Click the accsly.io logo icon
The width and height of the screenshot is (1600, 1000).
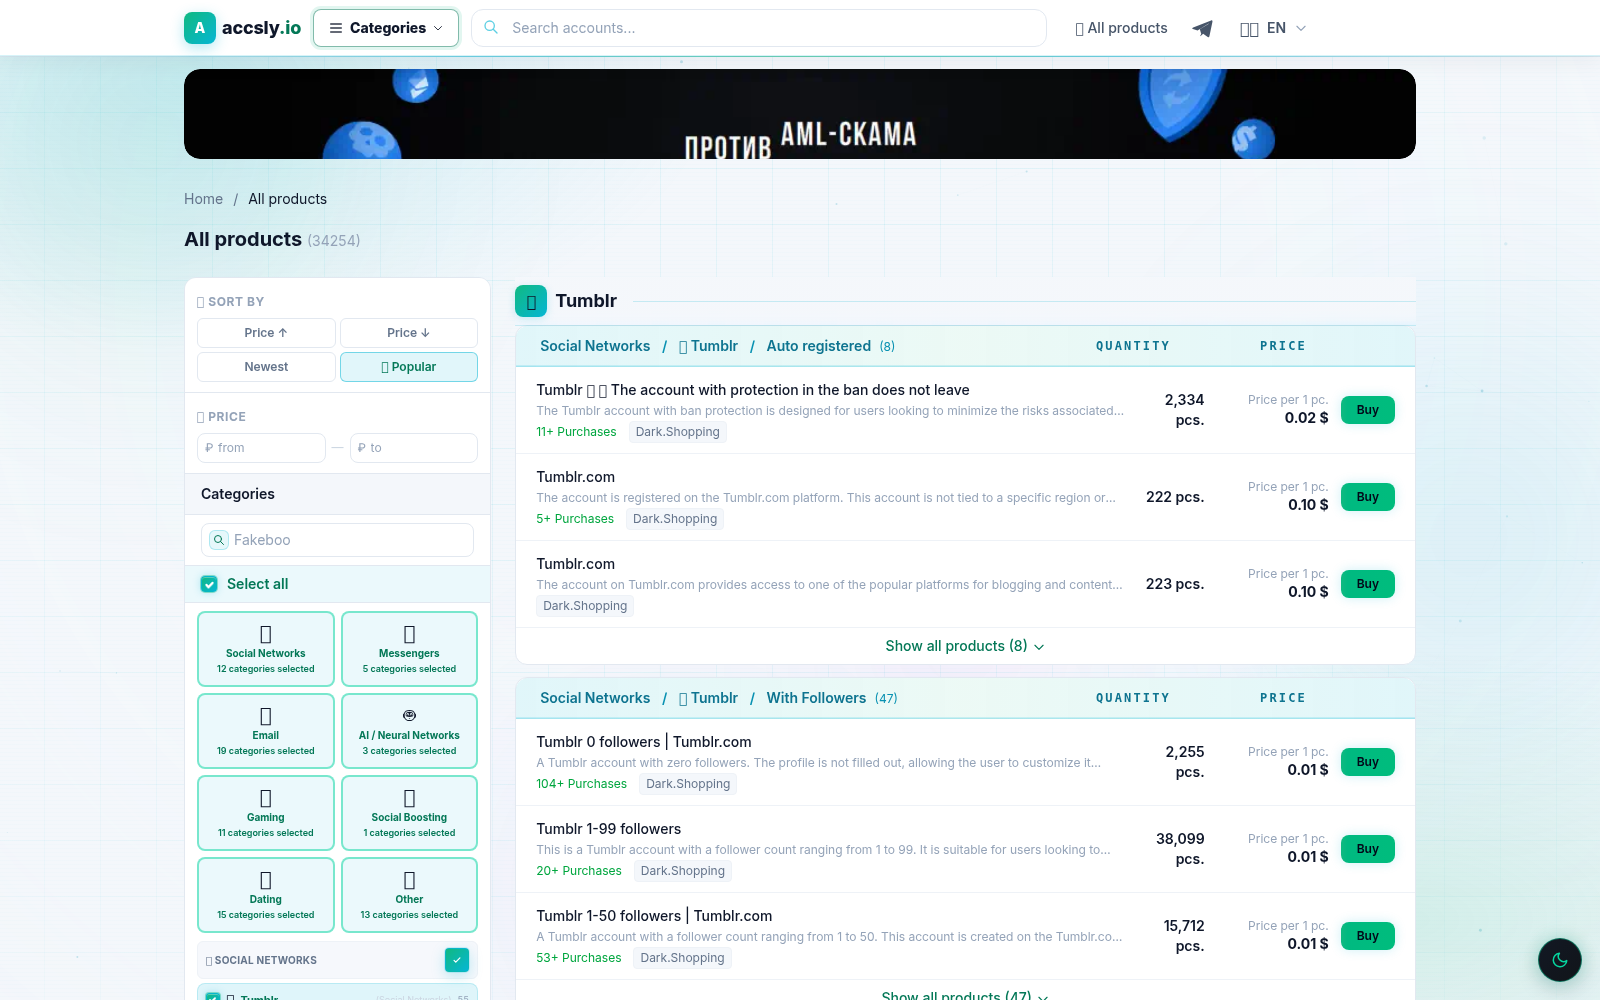[x=200, y=28]
